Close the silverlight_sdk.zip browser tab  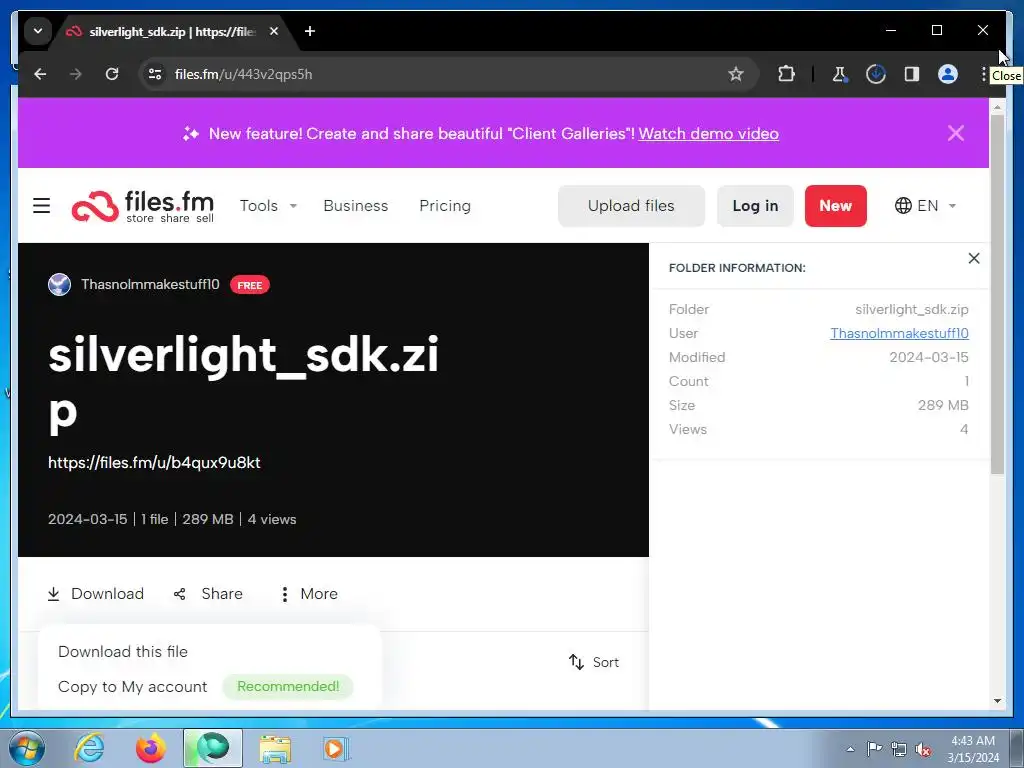pyautogui.click(x=274, y=31)
